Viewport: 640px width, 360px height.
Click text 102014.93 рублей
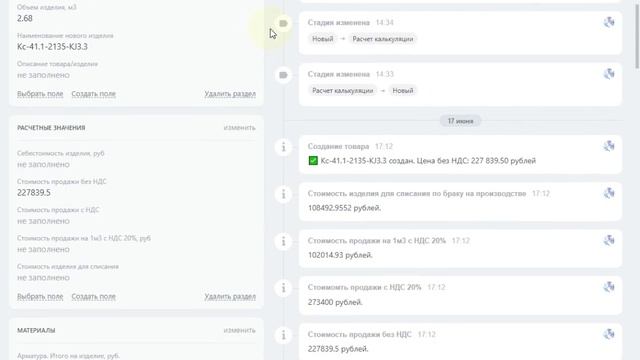[x=340, y=255]
